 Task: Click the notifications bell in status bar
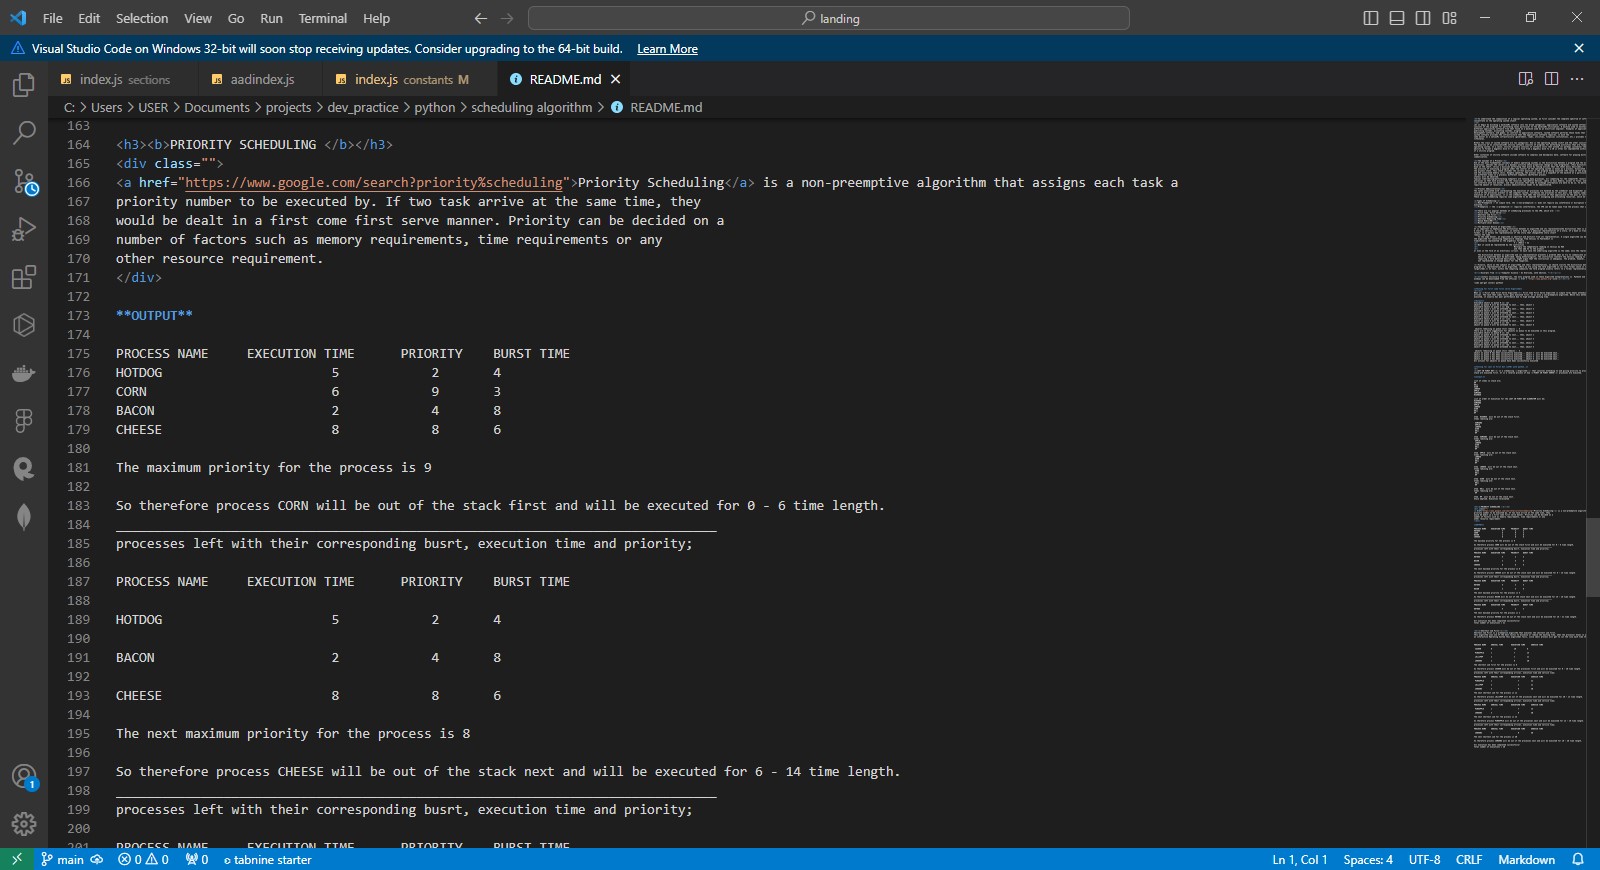[x=1578, y=859]
